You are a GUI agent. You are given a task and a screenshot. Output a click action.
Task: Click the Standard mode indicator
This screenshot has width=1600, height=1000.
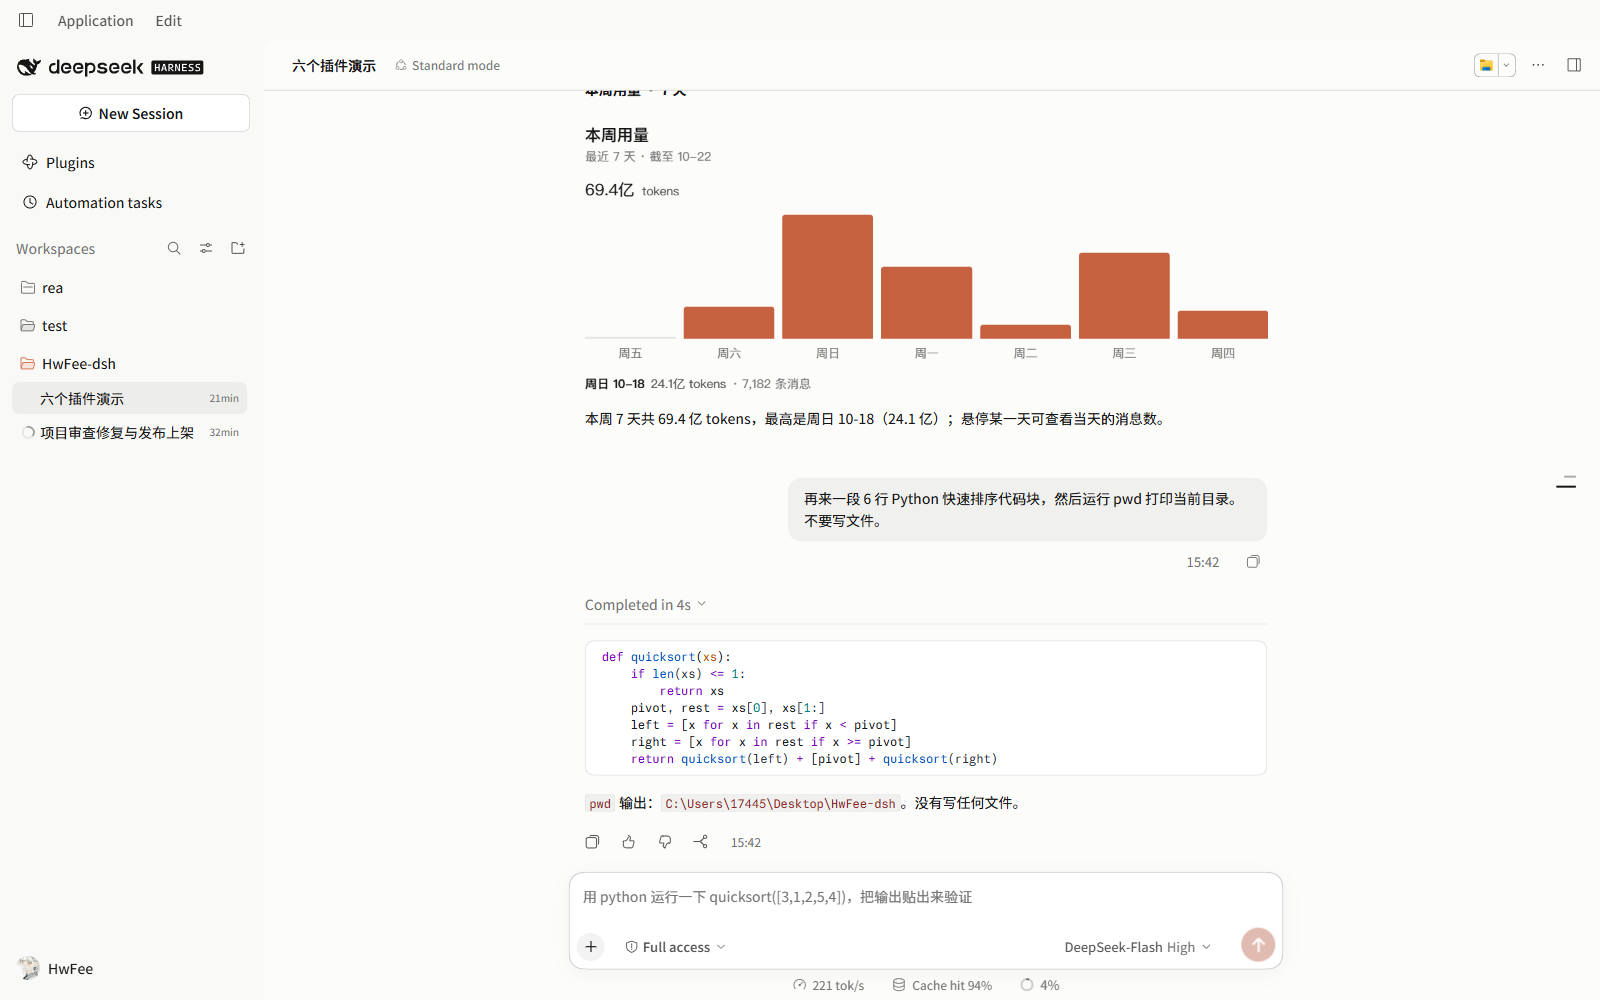447,66
